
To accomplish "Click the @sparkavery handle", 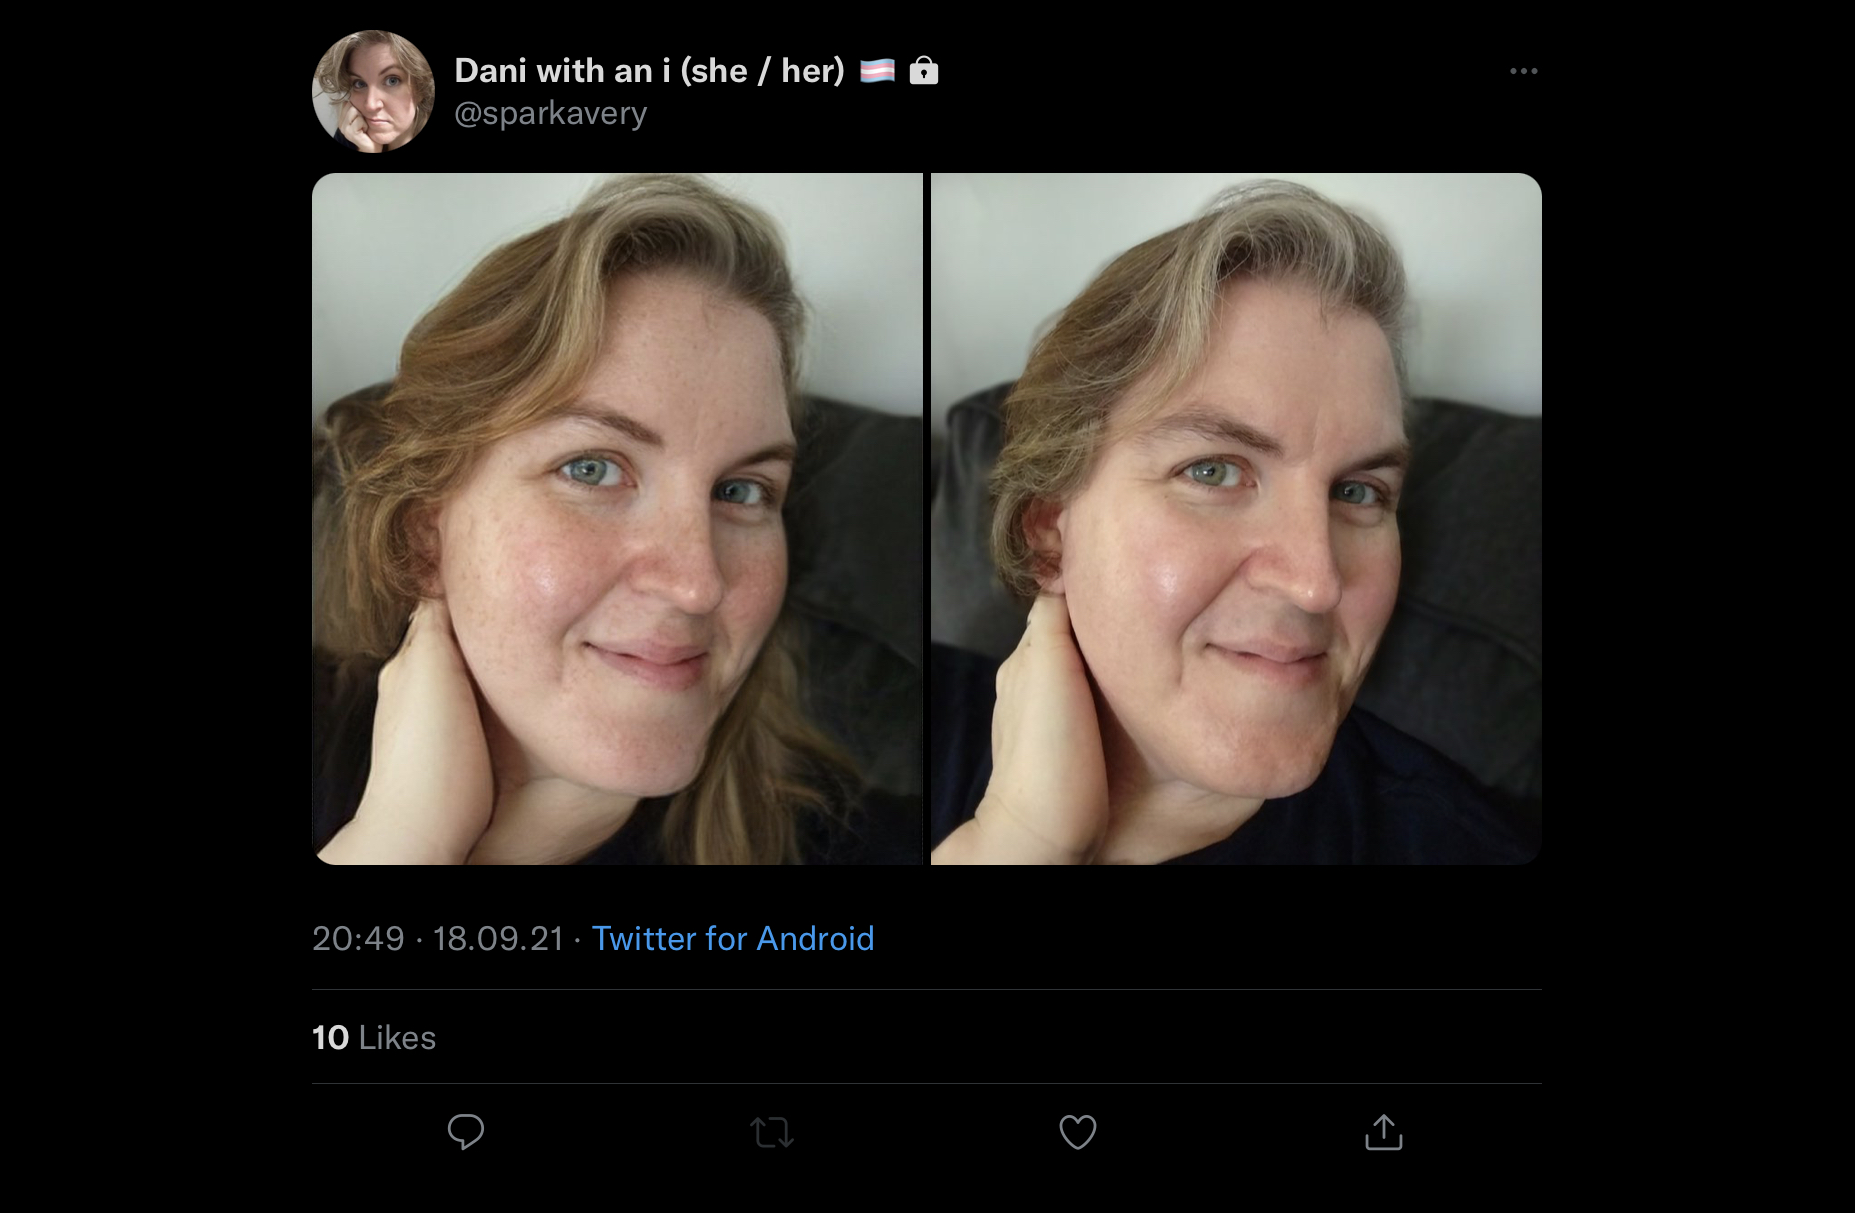I will click(x=551, y=114).
